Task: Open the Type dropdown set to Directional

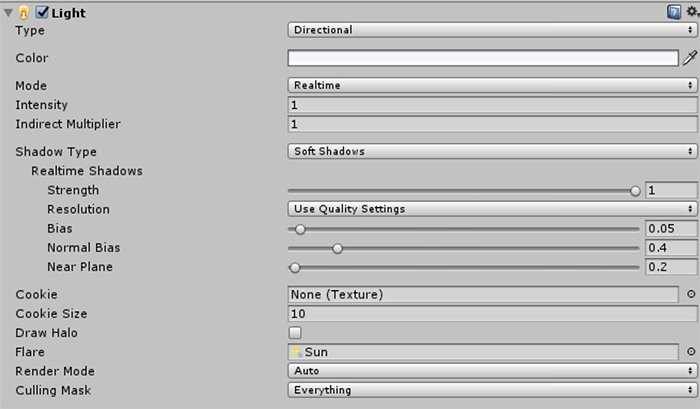Action: coord(492,30)
